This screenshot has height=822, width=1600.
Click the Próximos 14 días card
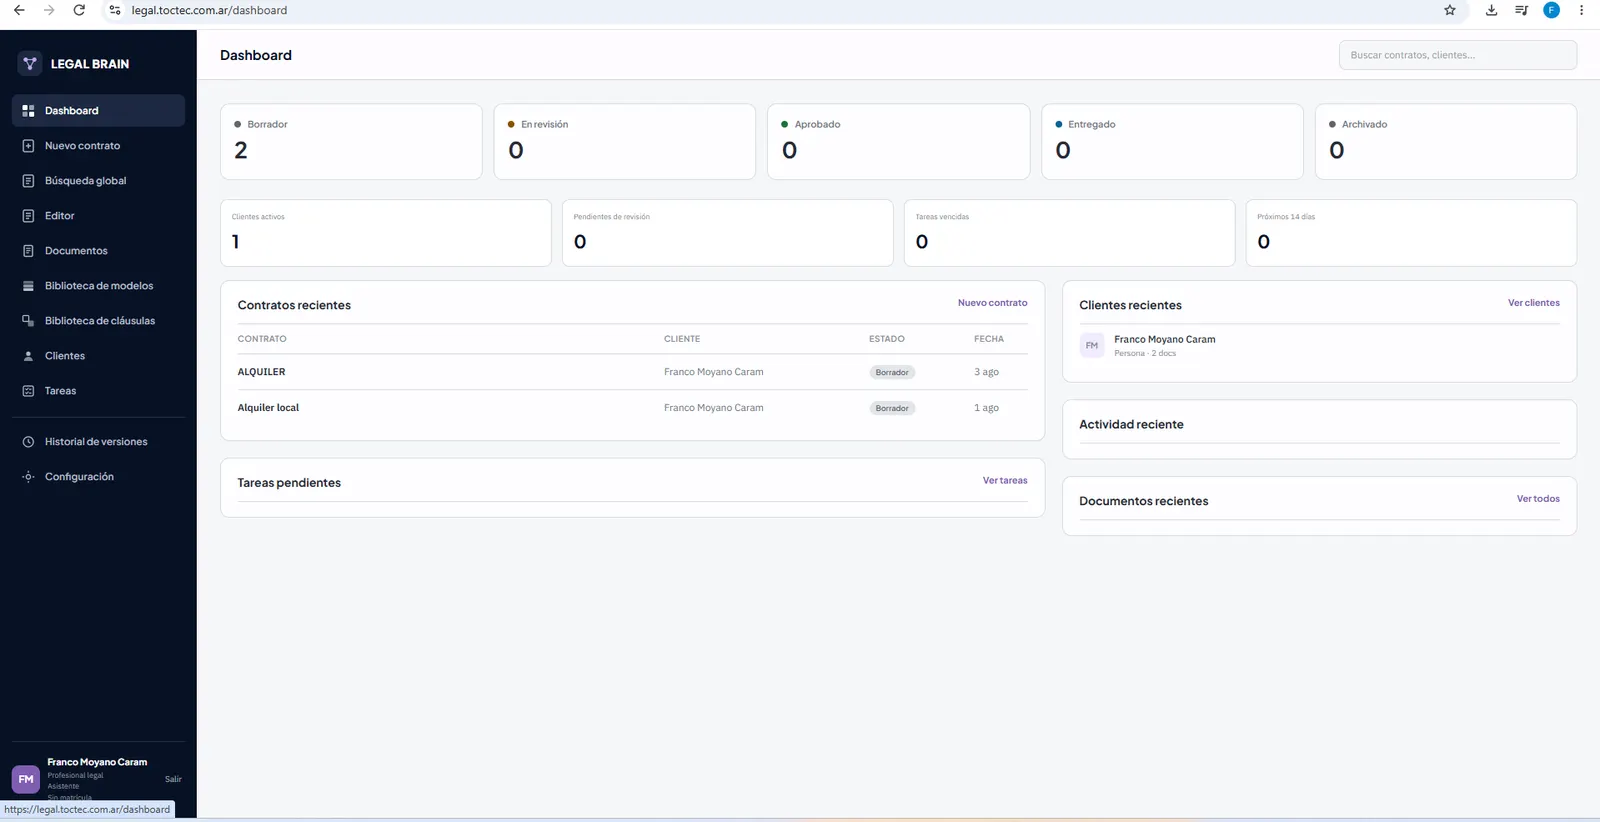[1411, 233]
